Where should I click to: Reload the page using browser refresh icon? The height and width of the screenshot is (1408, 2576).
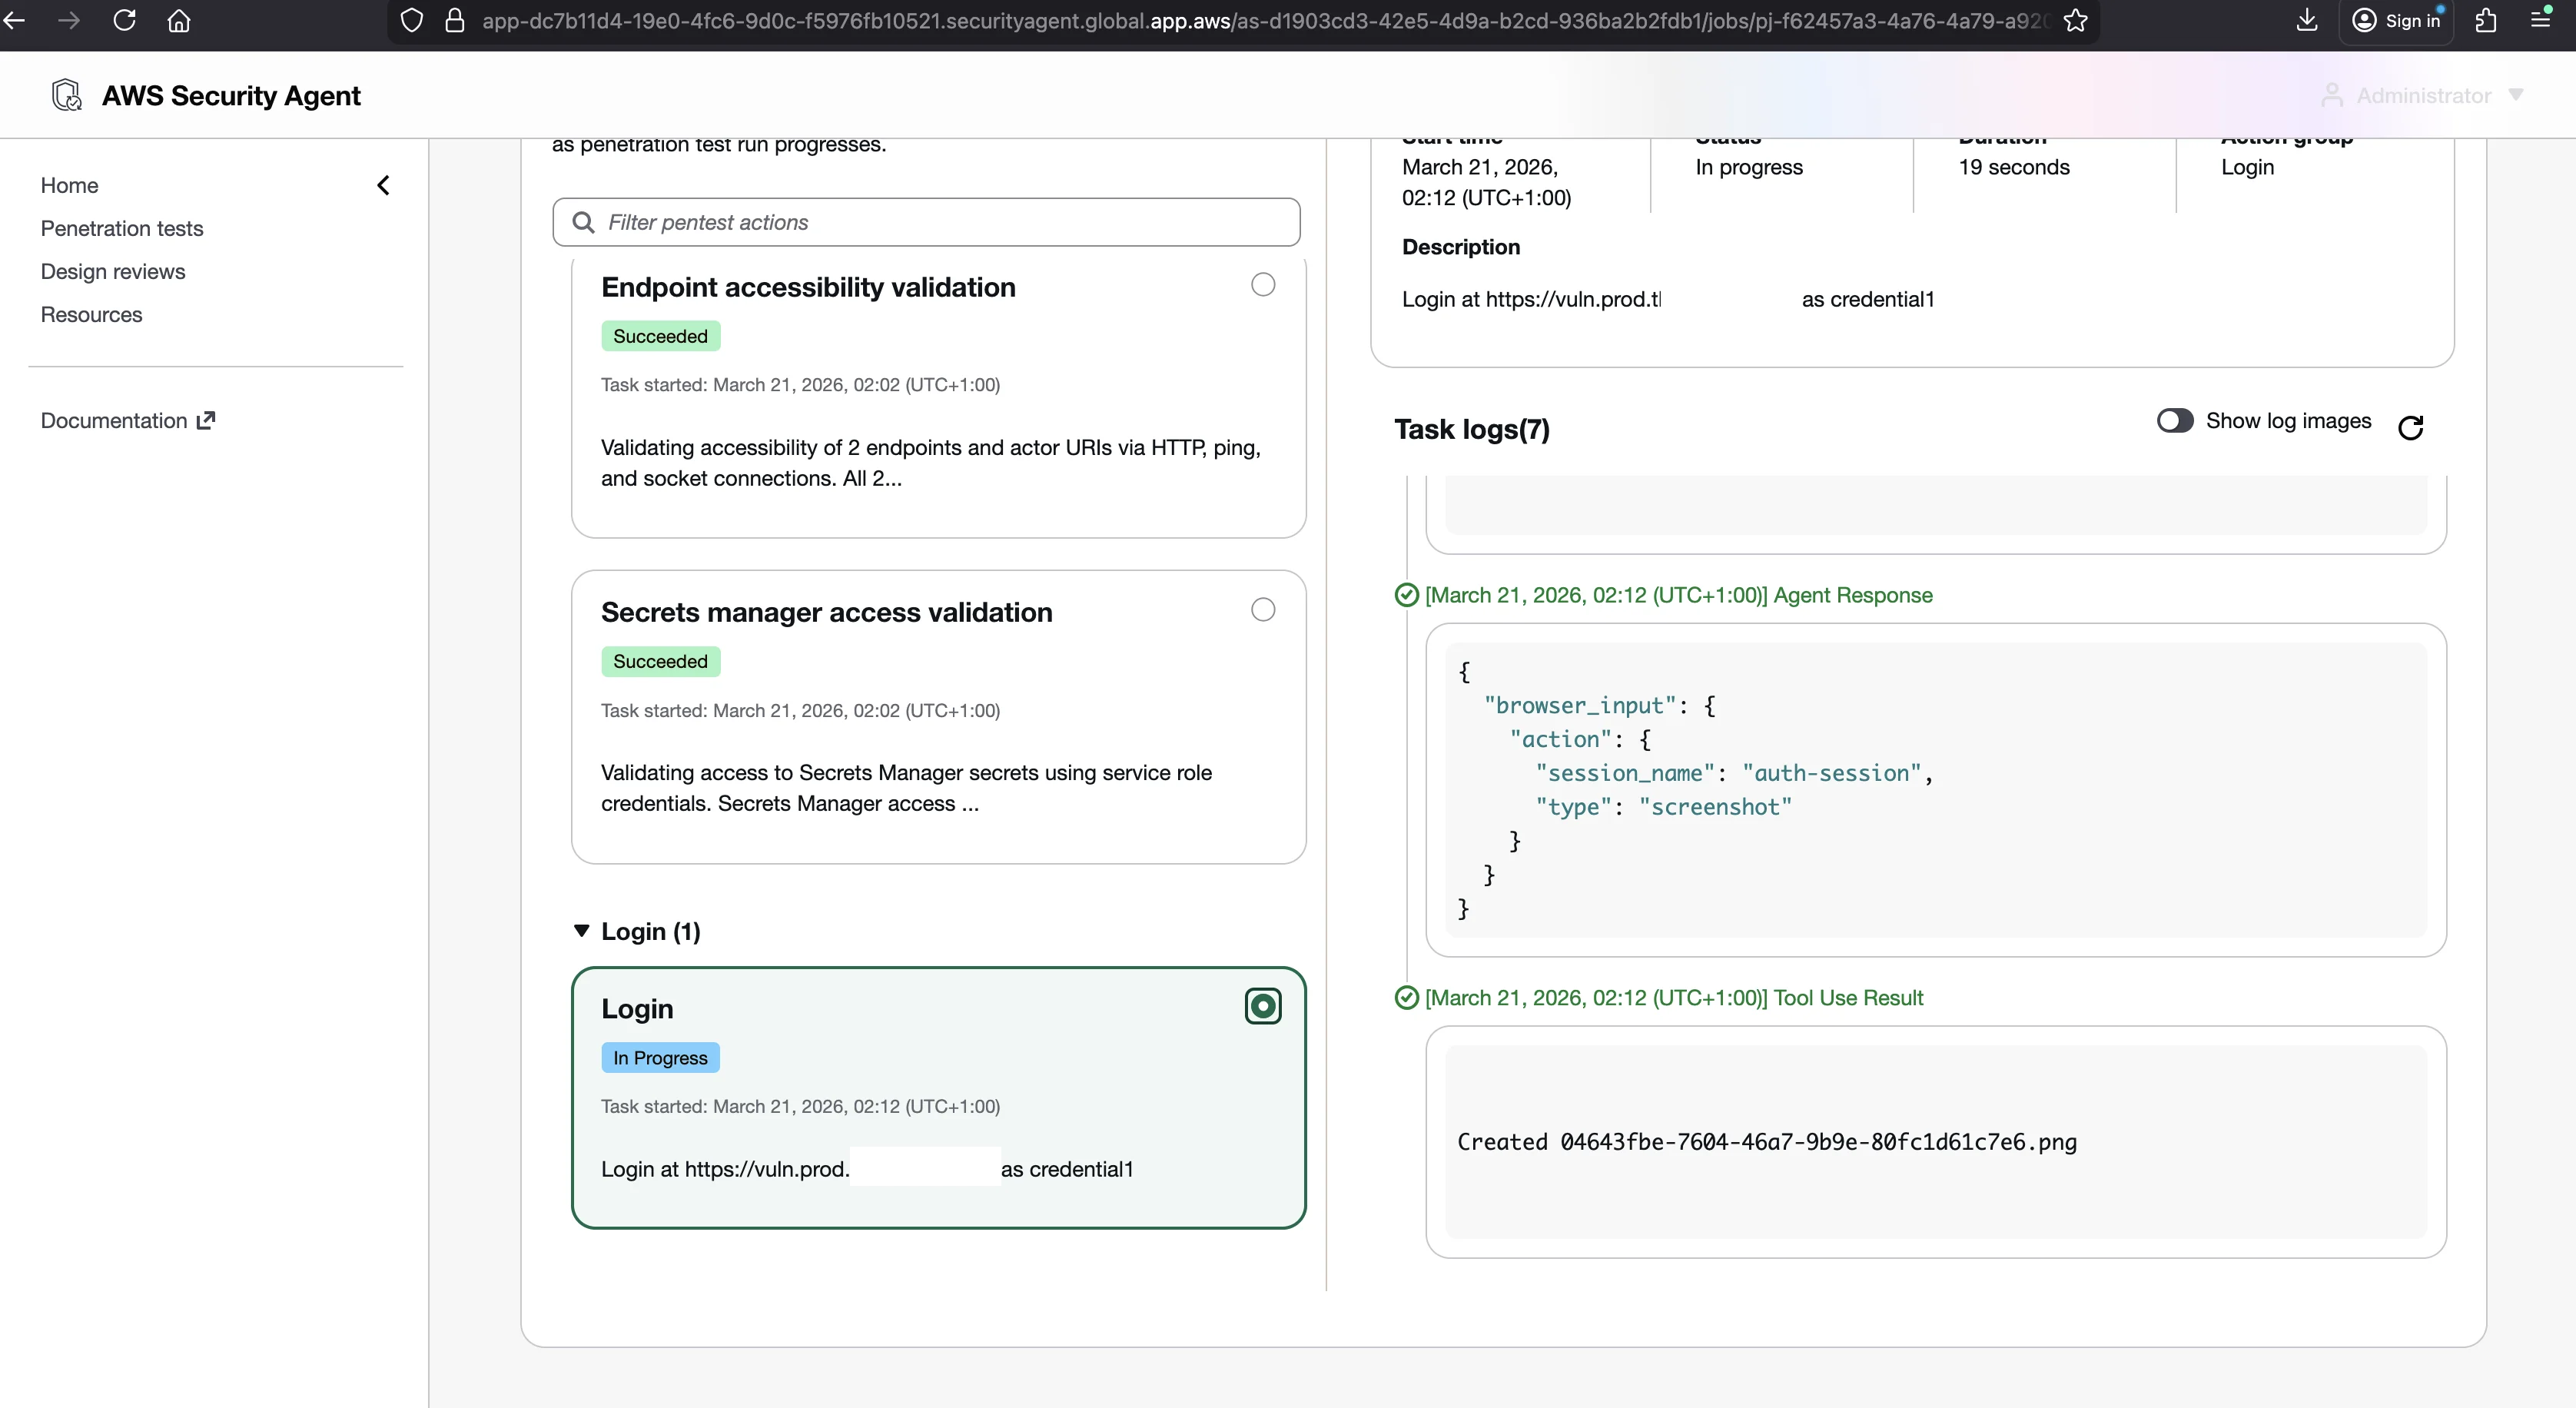coord(124,20)
